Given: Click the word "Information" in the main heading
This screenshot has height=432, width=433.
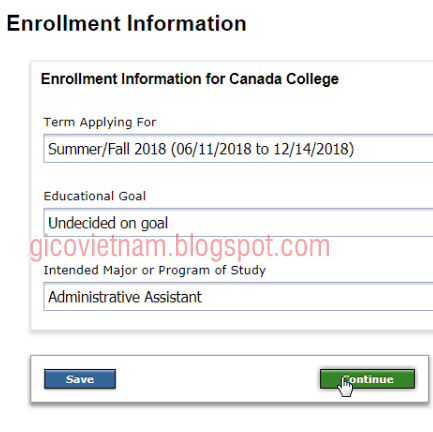Looking at the screenshot, I should click(x=187, y=24).
